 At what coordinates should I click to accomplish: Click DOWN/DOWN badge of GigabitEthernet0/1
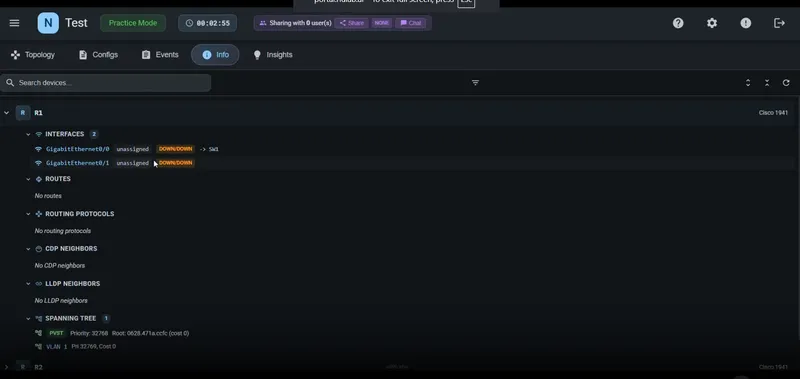tap(176, 163)
